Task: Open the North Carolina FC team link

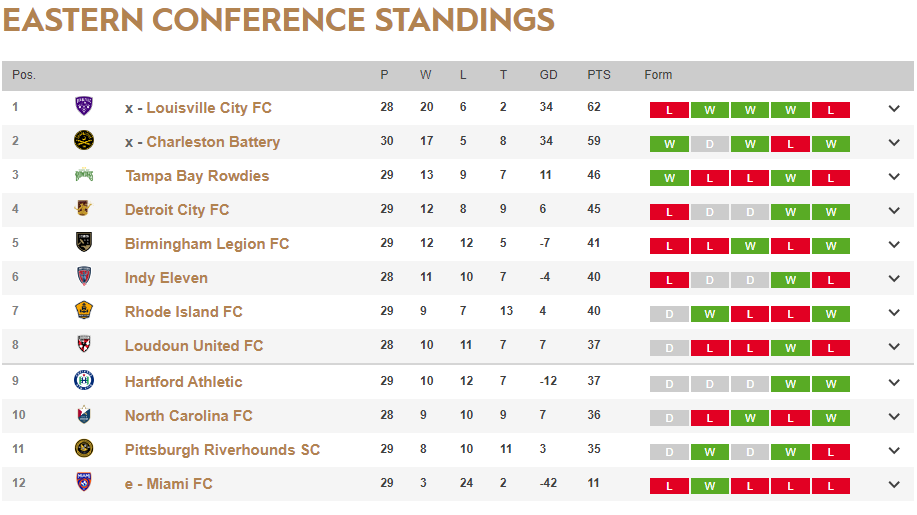Action: click(188, 416)
